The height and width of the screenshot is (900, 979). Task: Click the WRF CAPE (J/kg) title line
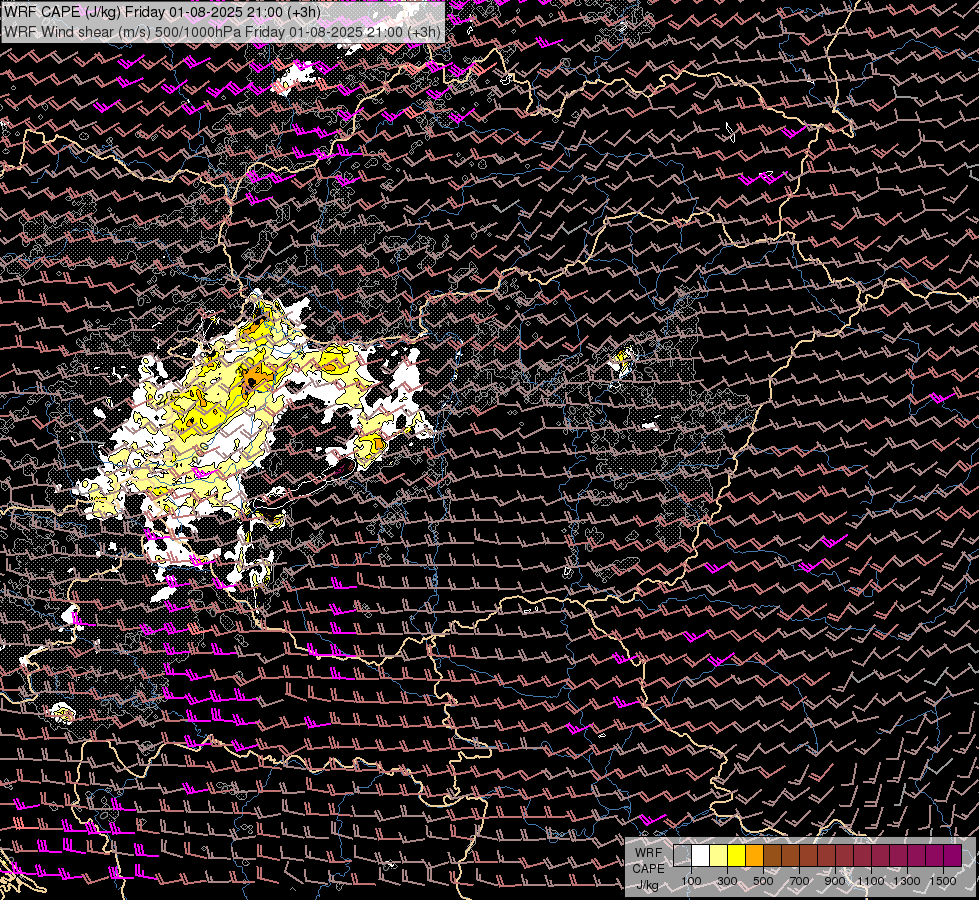pyautogui.click(x=162, y=12)
